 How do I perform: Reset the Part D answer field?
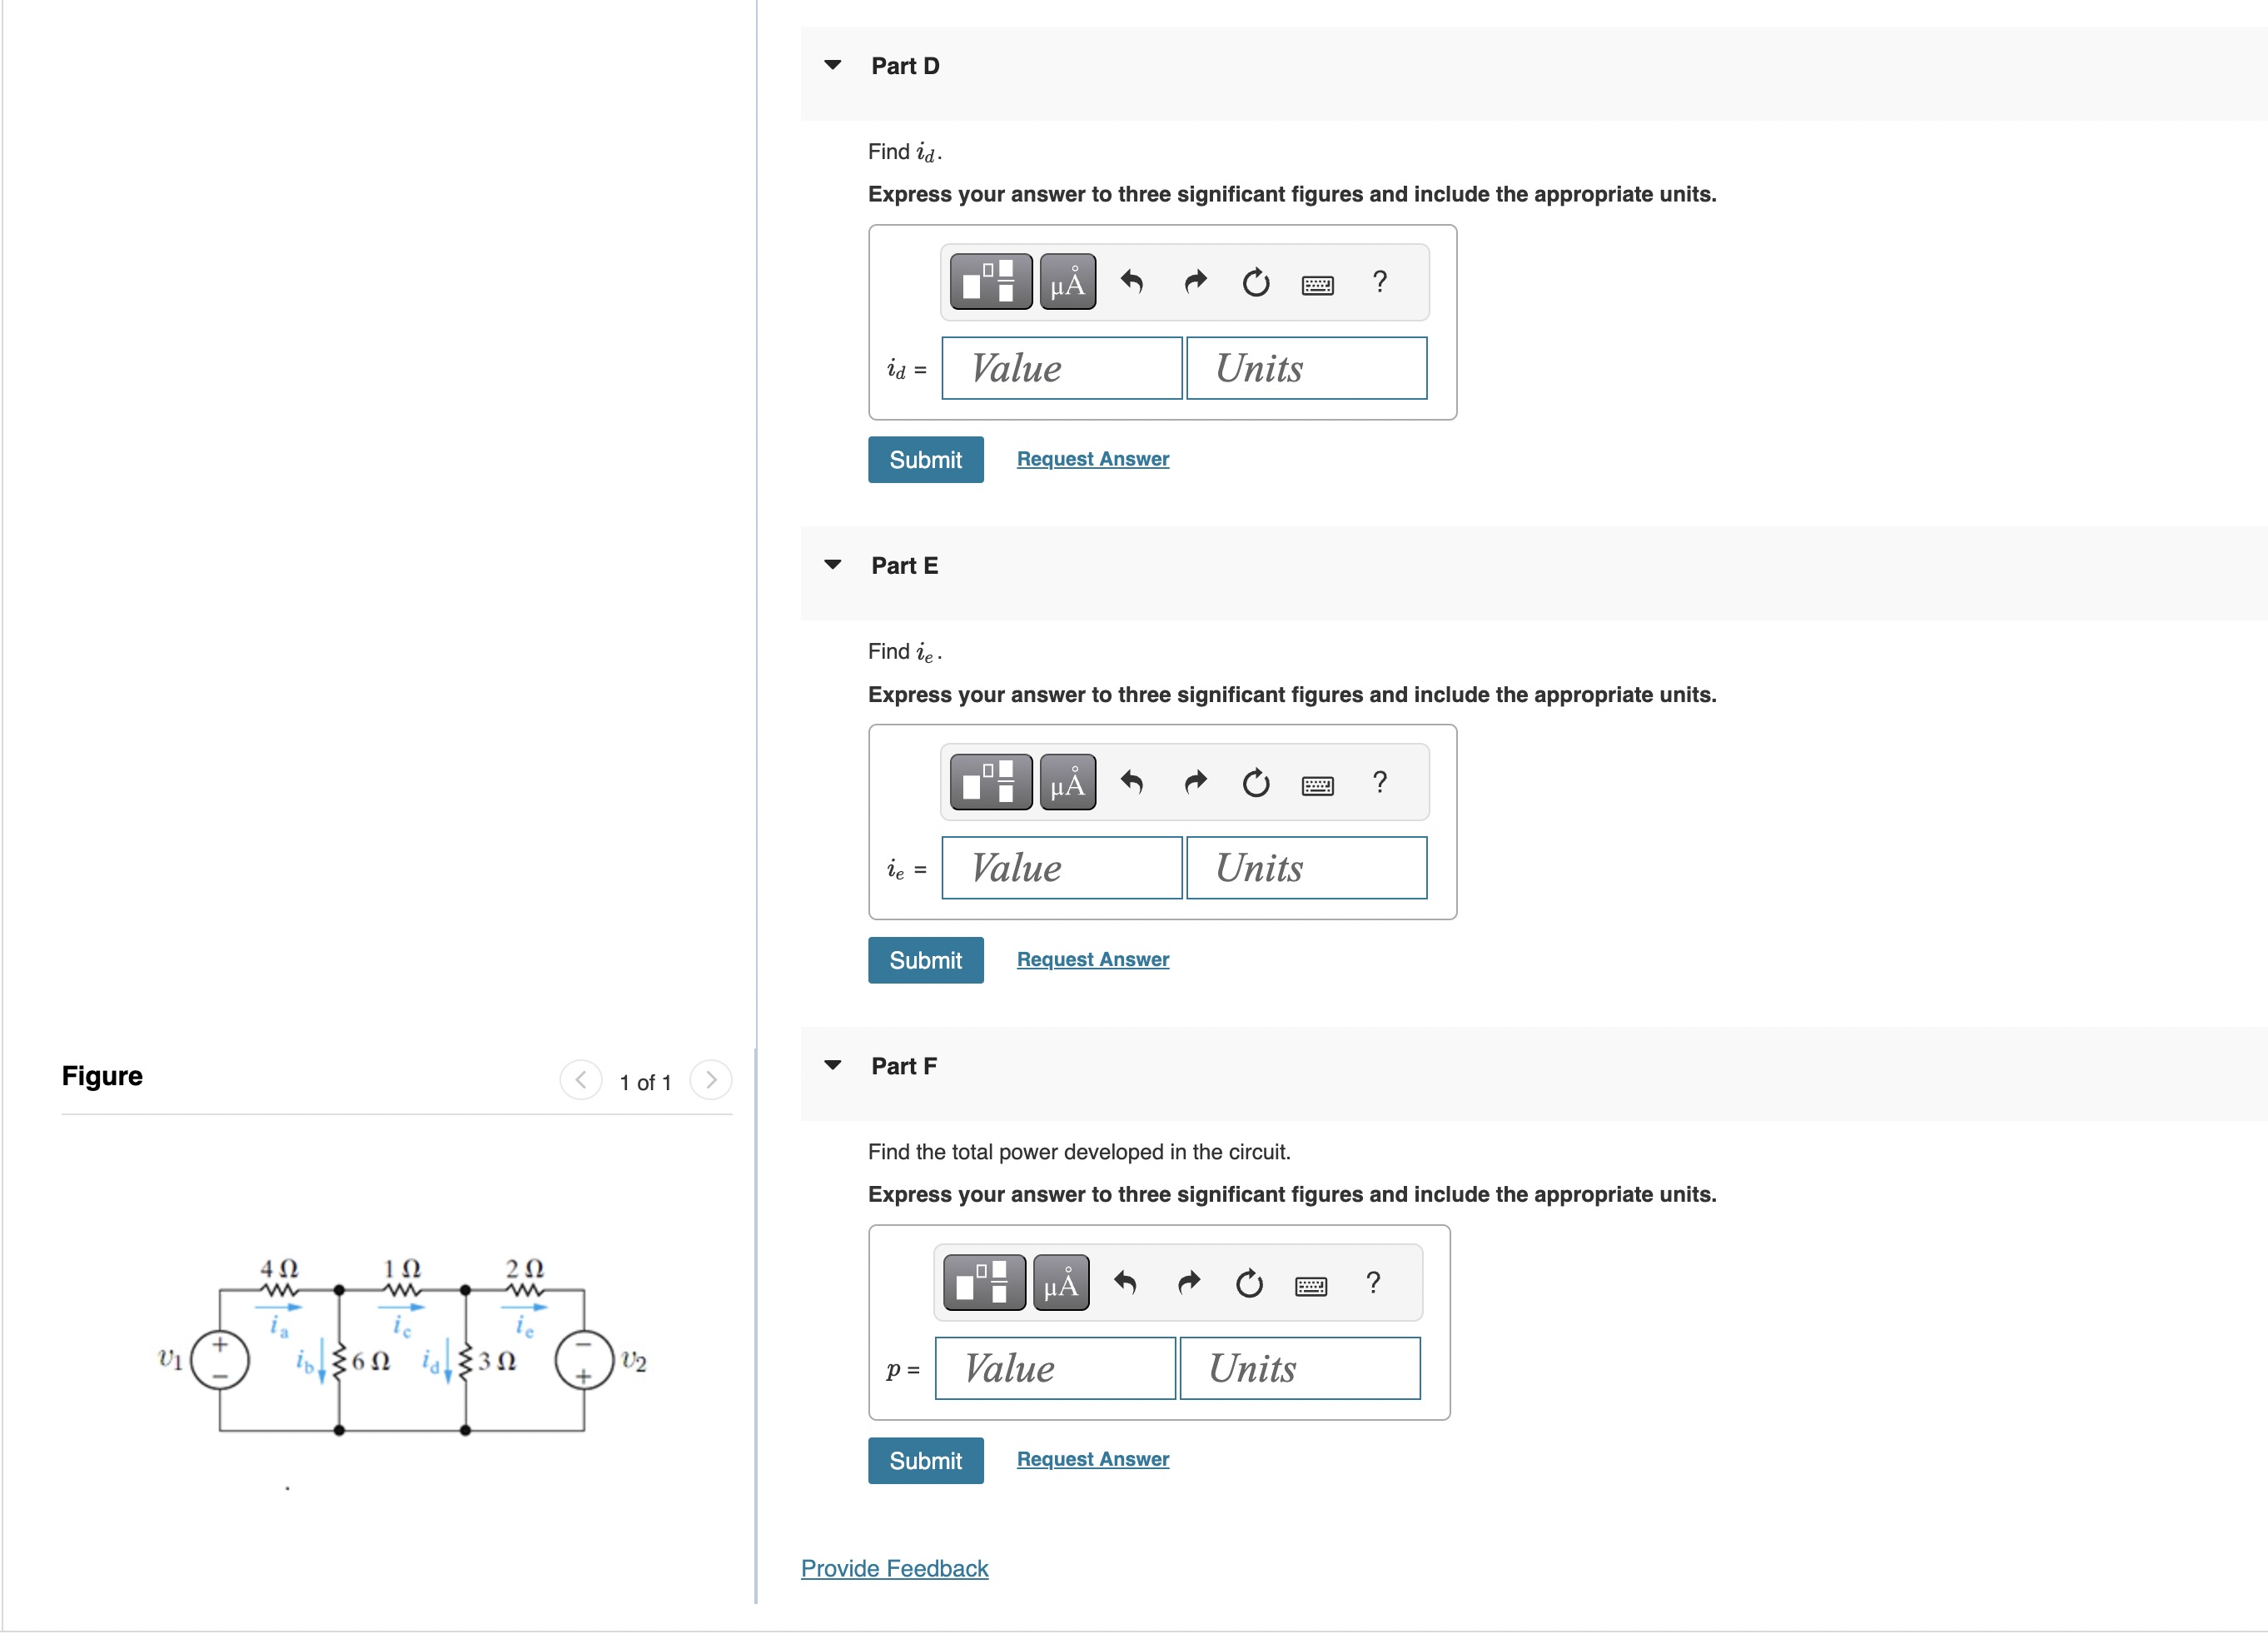click(x=1255, y=282)
